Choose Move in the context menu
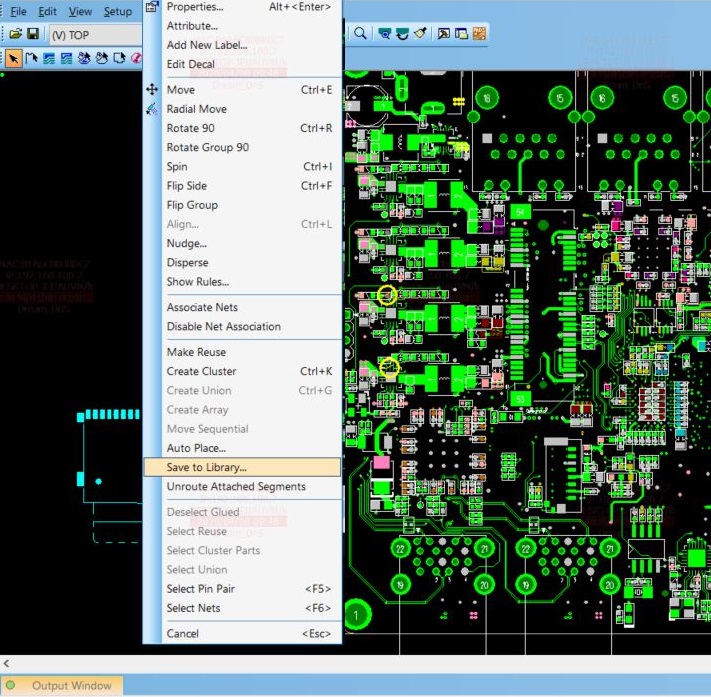This screenshot has height=697, width=711. tap(243, 90)
